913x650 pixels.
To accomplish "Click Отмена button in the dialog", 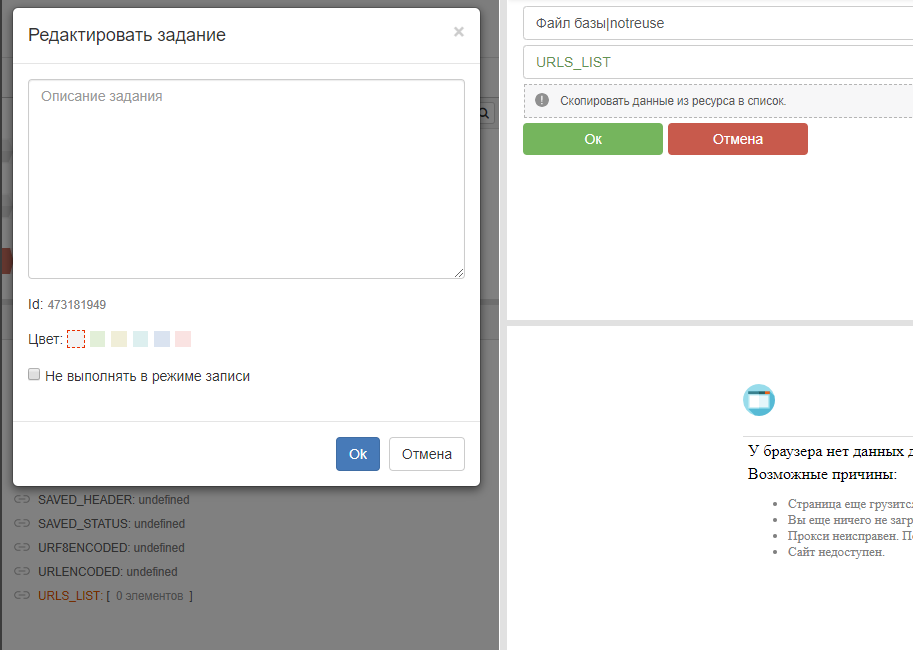I will point(427,454).
